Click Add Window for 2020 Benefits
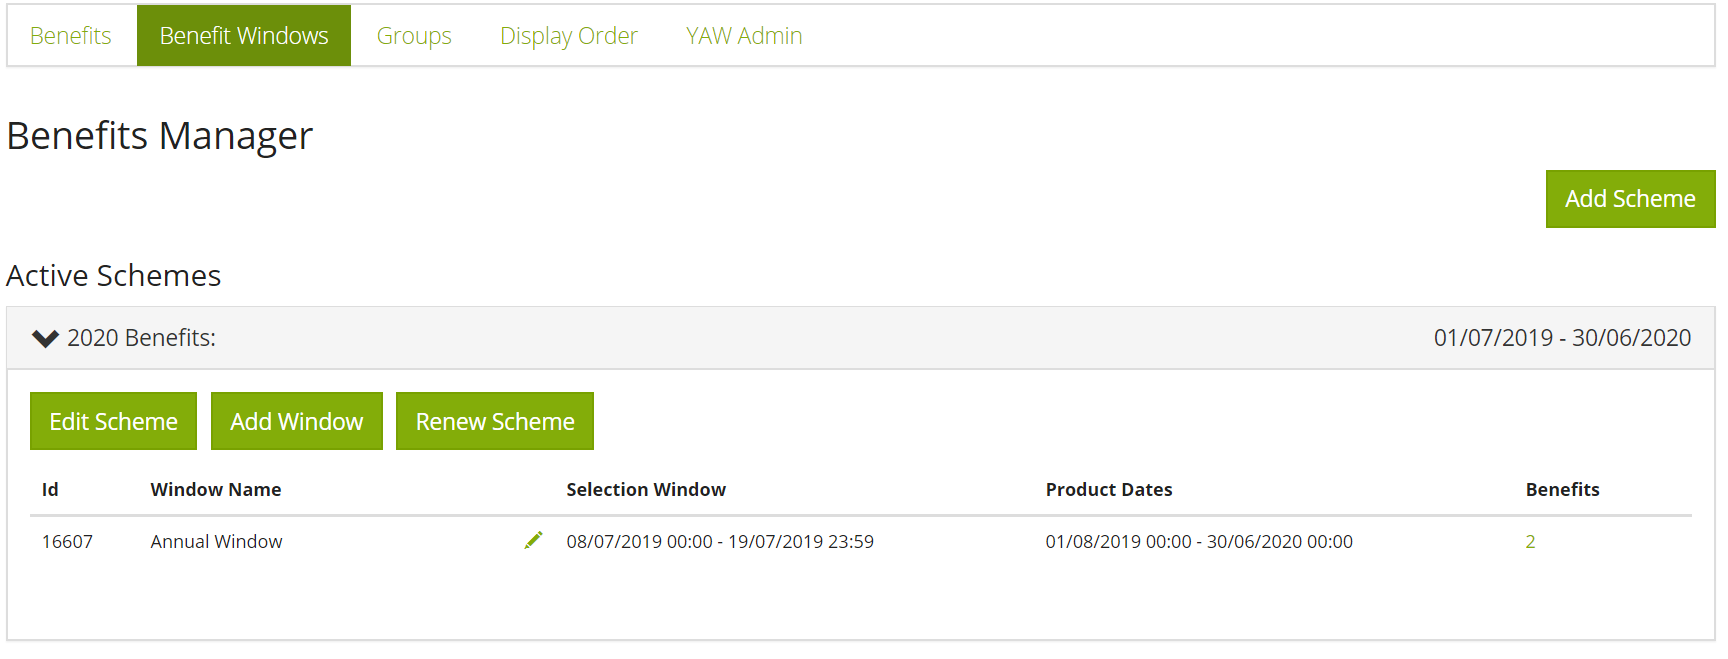The width and height of the screenshot is (1728, 659). [296, 421]
